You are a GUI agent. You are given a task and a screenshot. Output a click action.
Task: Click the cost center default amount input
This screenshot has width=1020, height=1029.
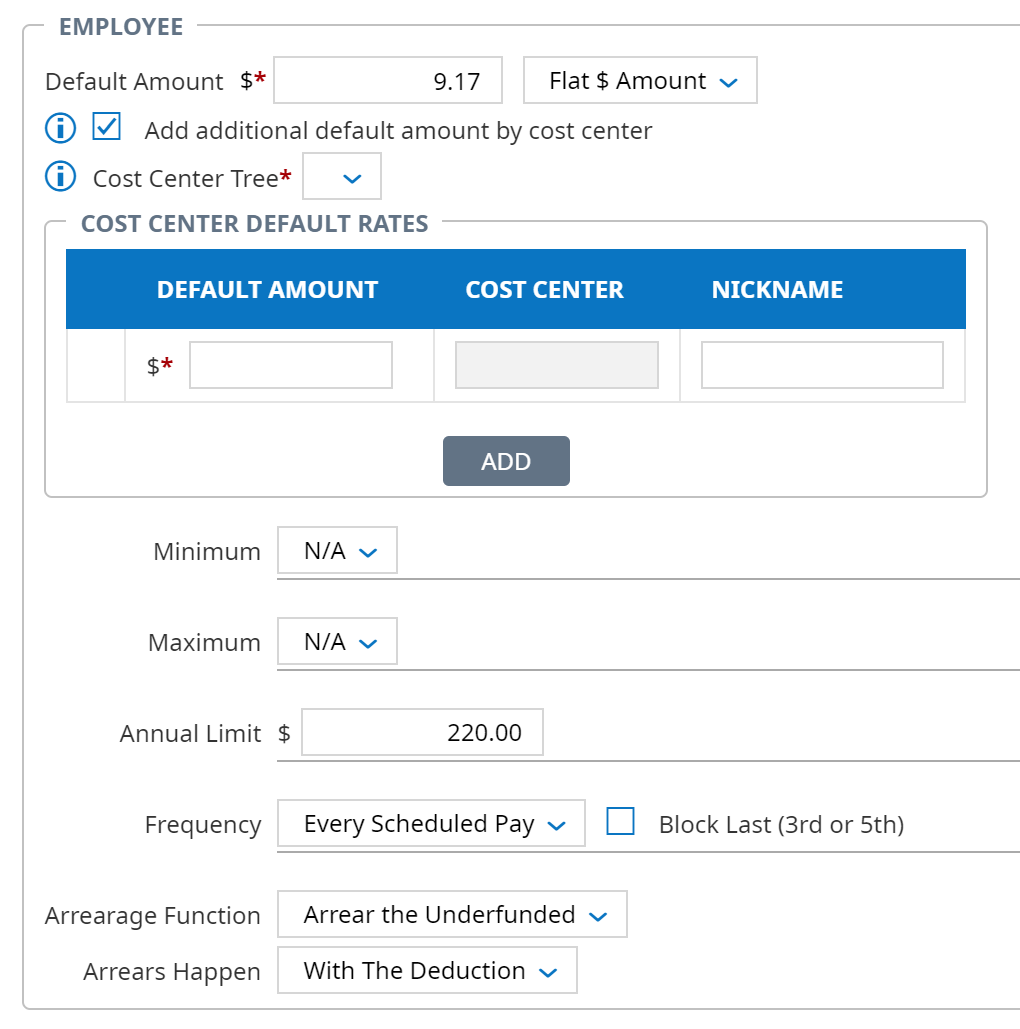click(x=291, y=365)
